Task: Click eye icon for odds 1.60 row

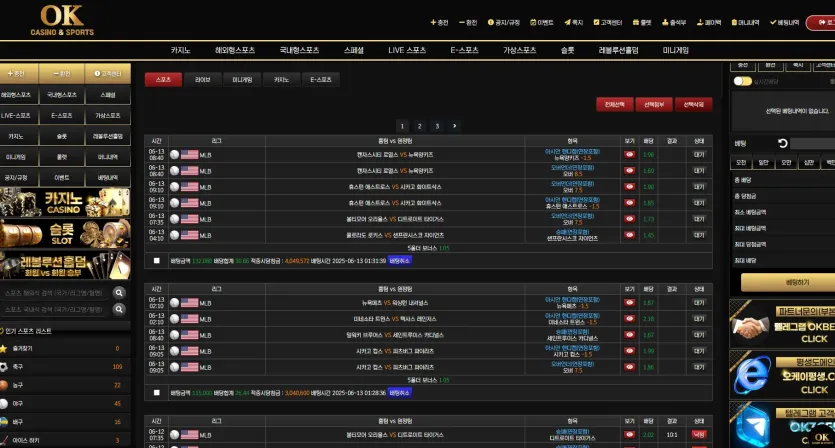Action: point(629,170)
